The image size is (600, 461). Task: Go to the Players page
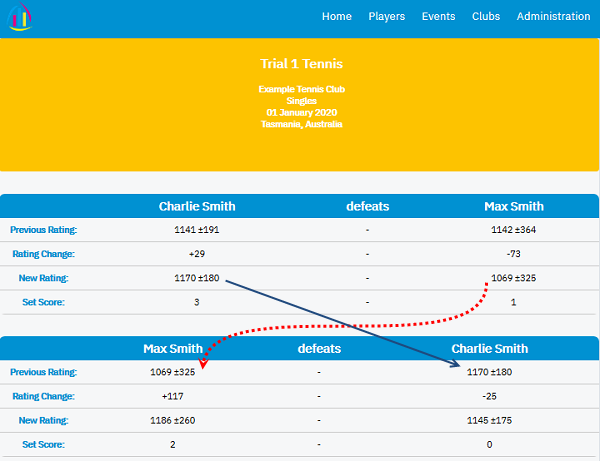[386, 17]
